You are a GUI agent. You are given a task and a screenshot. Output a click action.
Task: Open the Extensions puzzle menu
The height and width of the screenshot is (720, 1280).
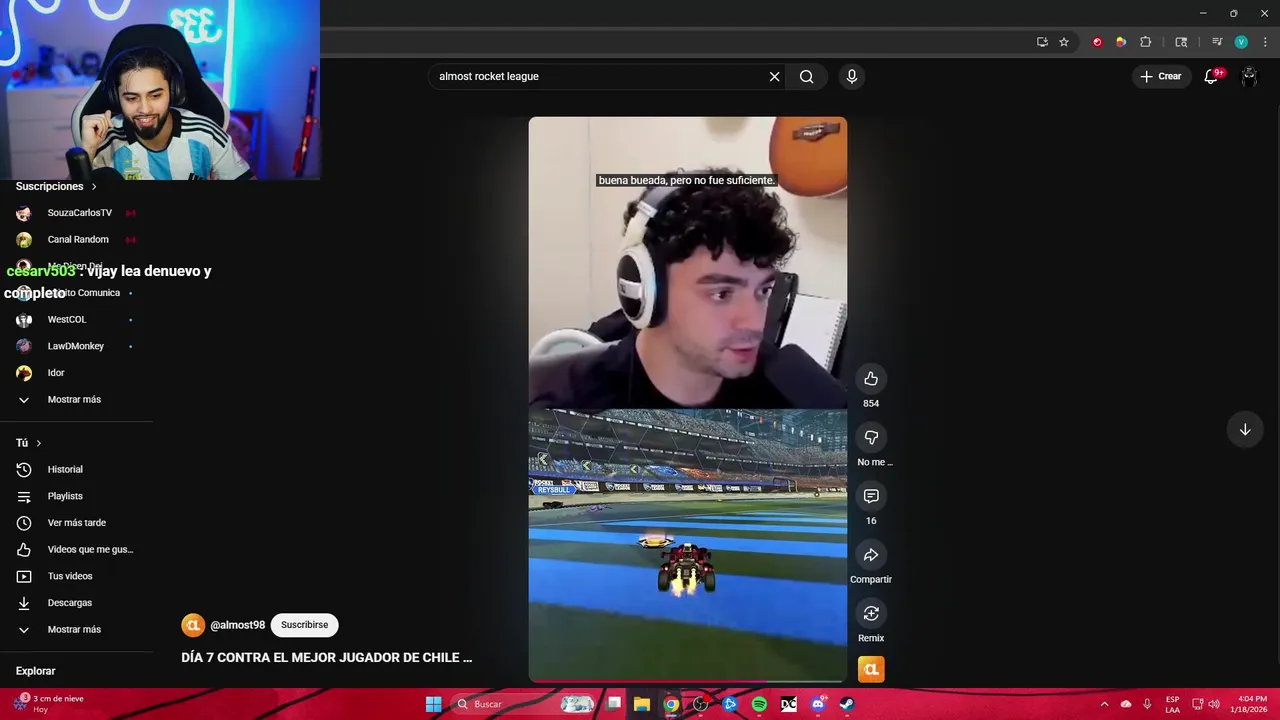[1146, 42]
